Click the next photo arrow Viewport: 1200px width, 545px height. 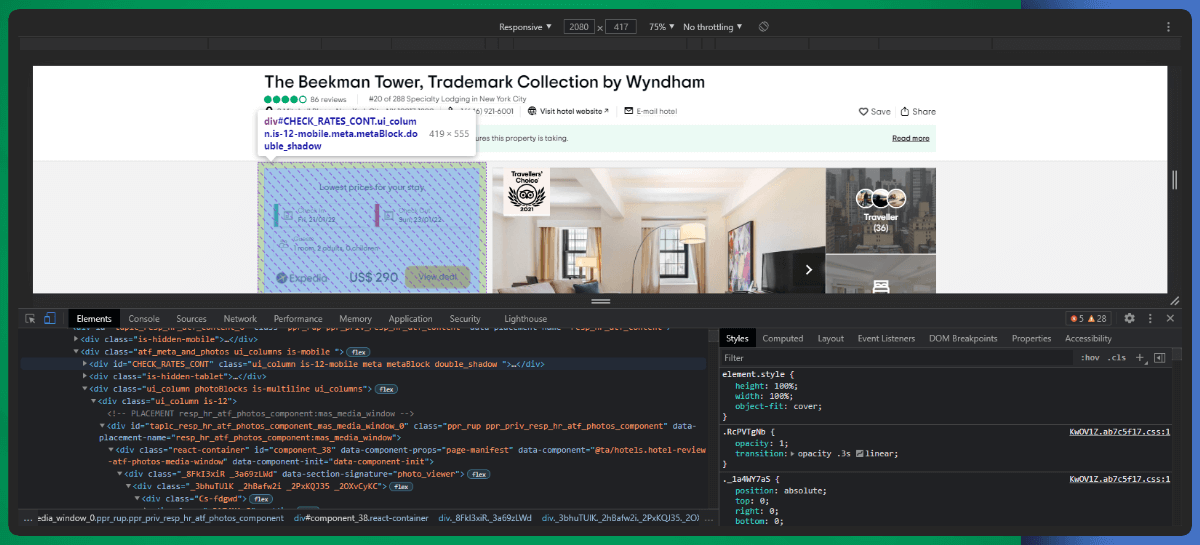click(x=809, y=269)
